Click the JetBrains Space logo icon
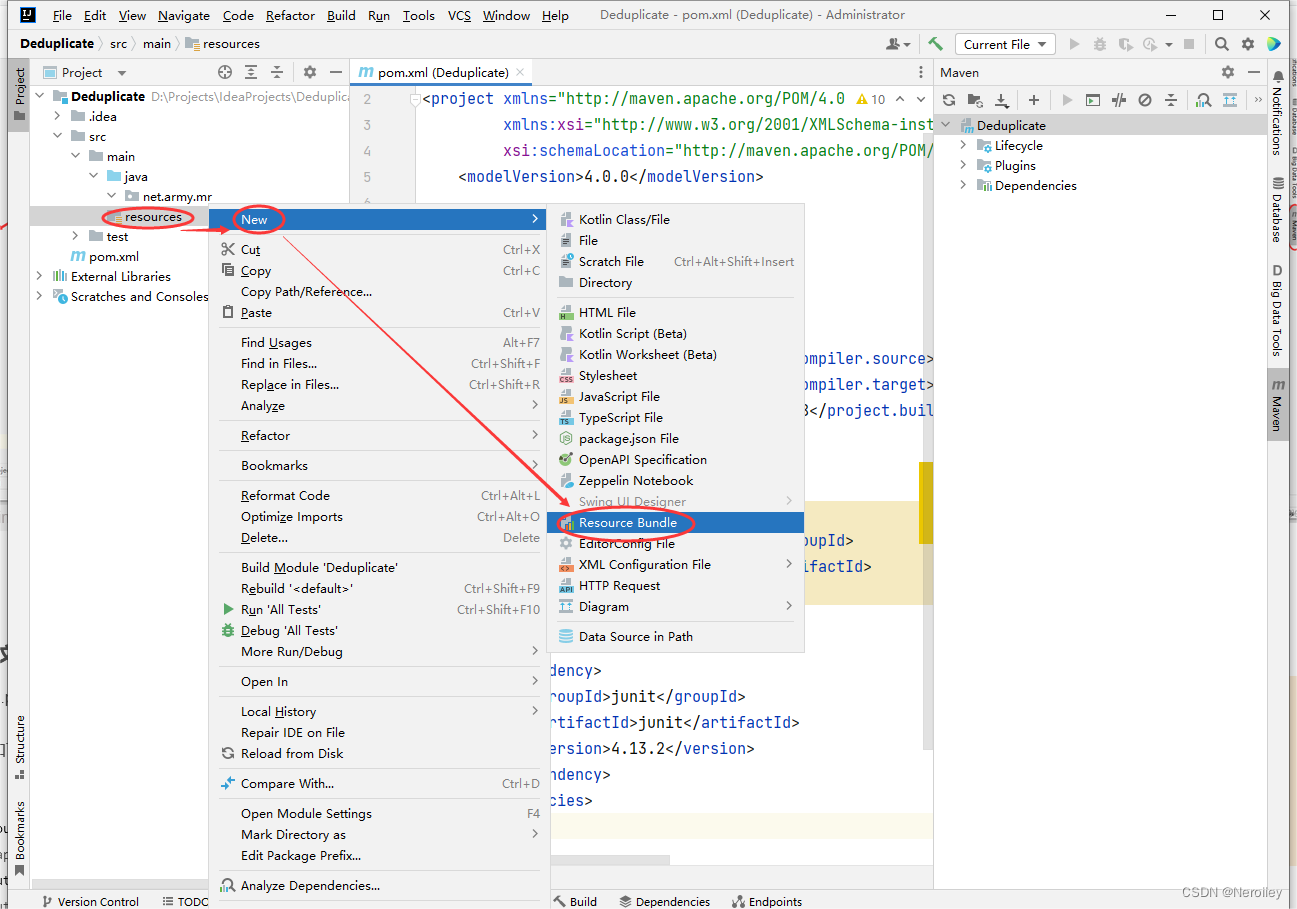This screenshot has height=909, width=1297. (x=1273, y=44)
